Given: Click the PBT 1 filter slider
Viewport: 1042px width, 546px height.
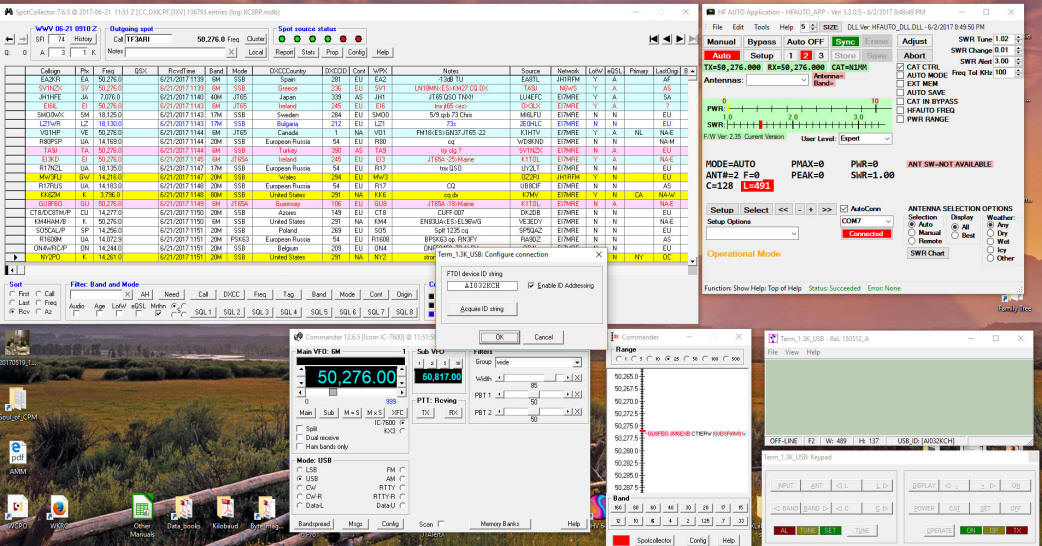Looking at the screenshot, I should pyautogui.click(x=535, y=395).
